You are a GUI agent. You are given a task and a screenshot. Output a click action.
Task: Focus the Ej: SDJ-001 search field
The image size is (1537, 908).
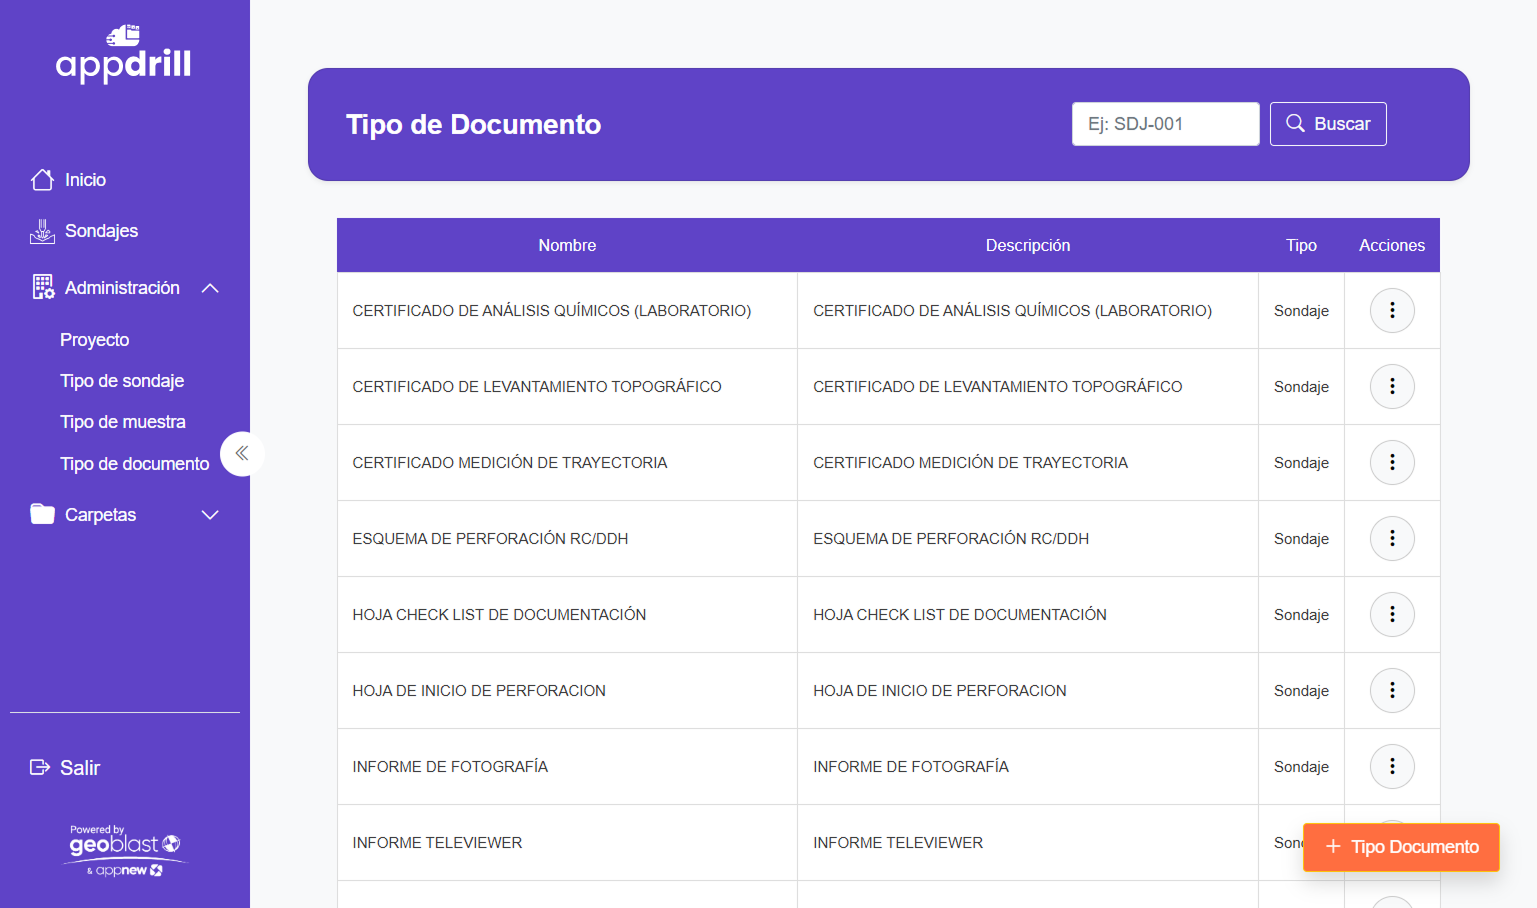(1166, 124)
